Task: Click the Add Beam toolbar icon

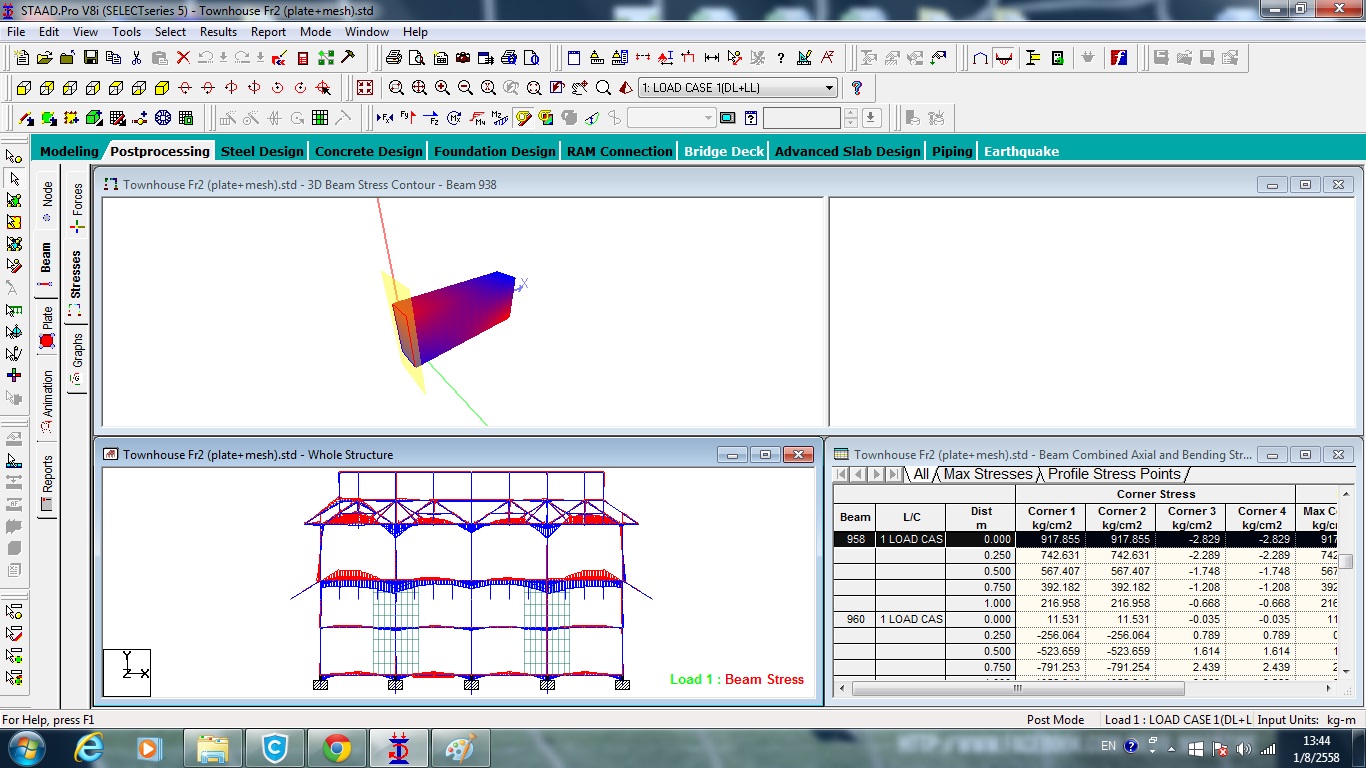Action: 25,118
